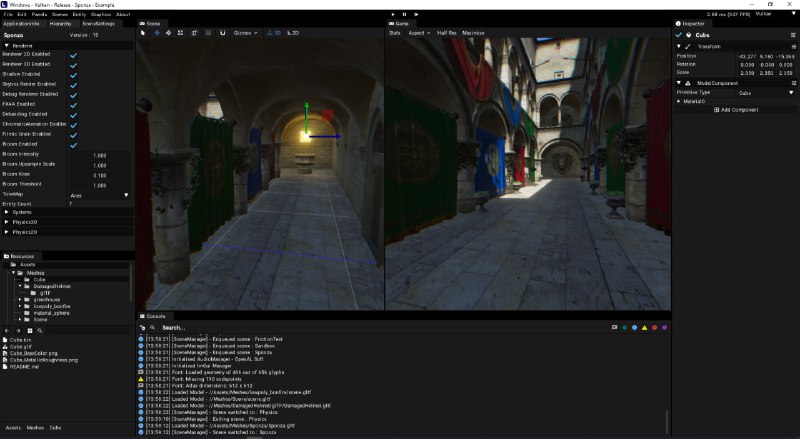Switch to the Hierarchy tab

click(x=60, y=23)
